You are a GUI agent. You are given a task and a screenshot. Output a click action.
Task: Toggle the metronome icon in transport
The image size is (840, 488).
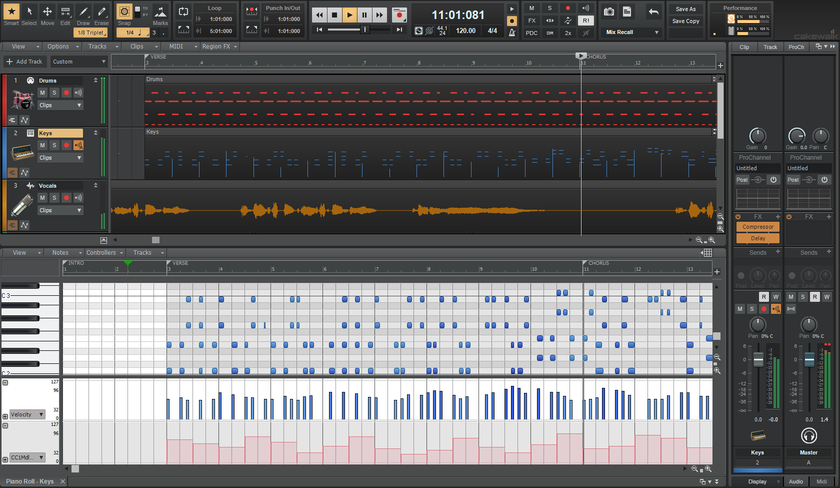(512, 32)
